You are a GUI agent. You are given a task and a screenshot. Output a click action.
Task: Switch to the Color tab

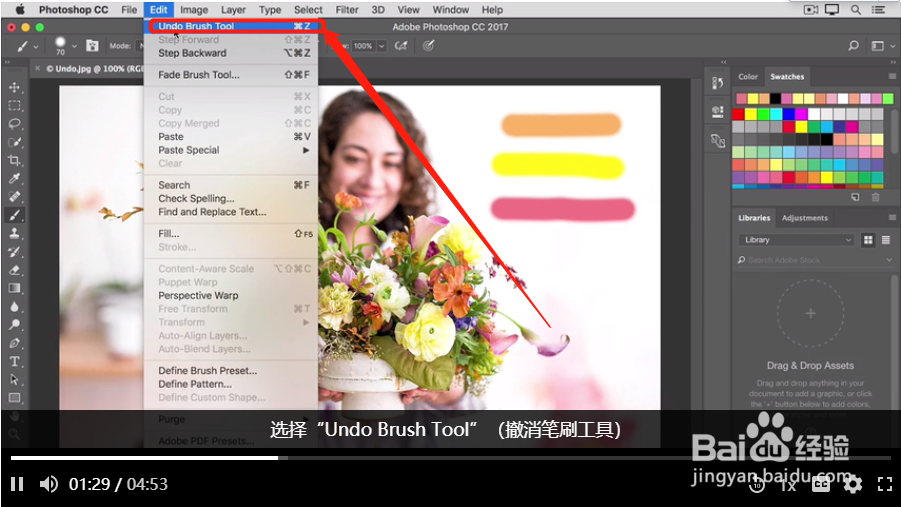tap(748, 76)
